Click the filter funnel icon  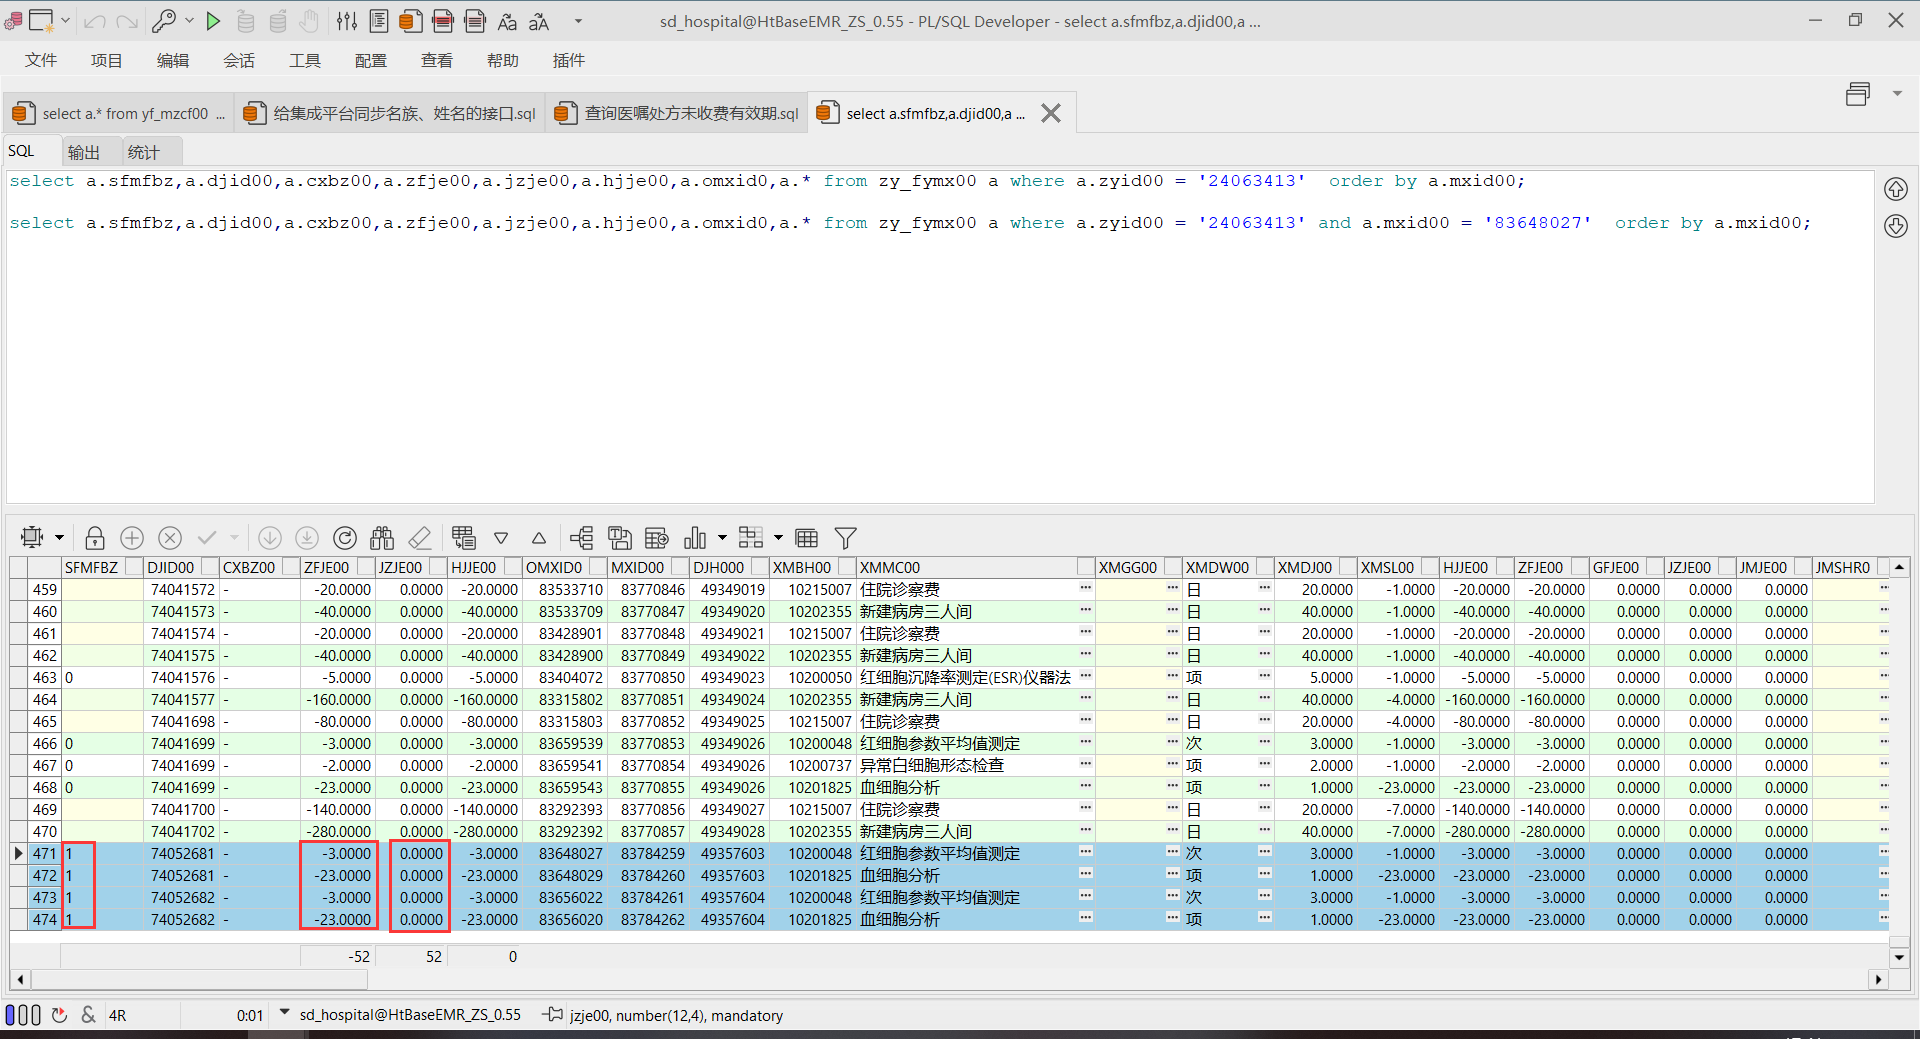click(x=845, y=538)
